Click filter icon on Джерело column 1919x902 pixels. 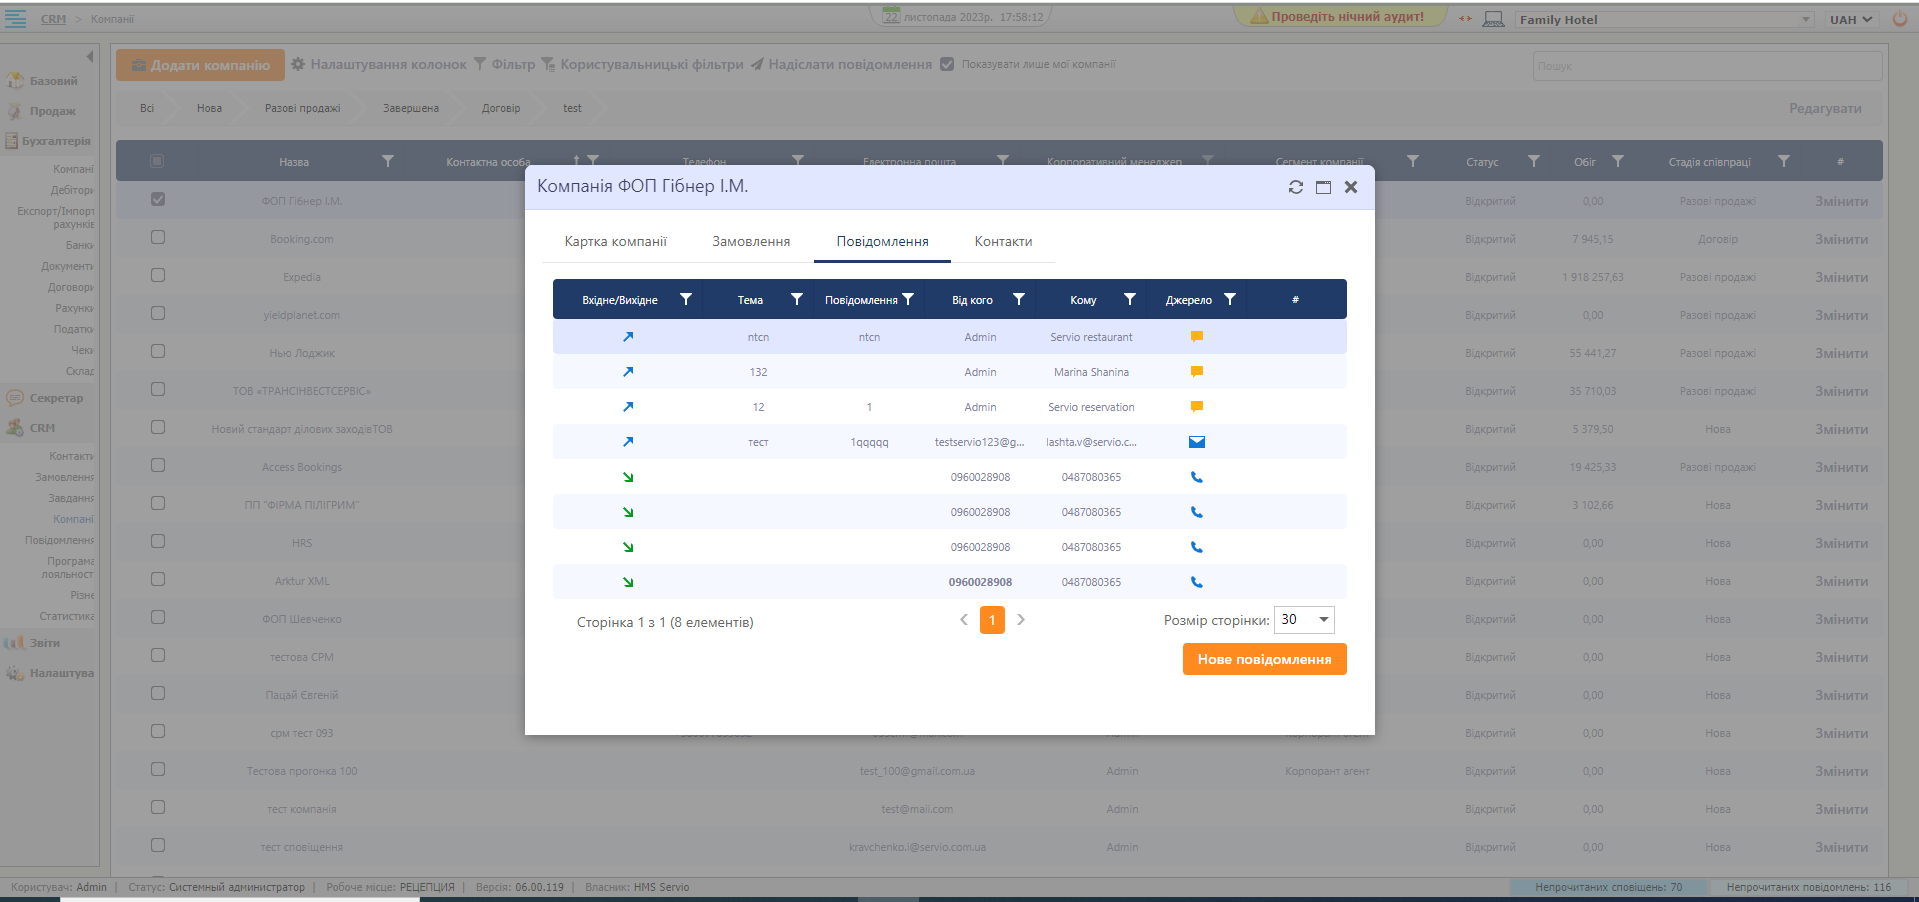1229,299
